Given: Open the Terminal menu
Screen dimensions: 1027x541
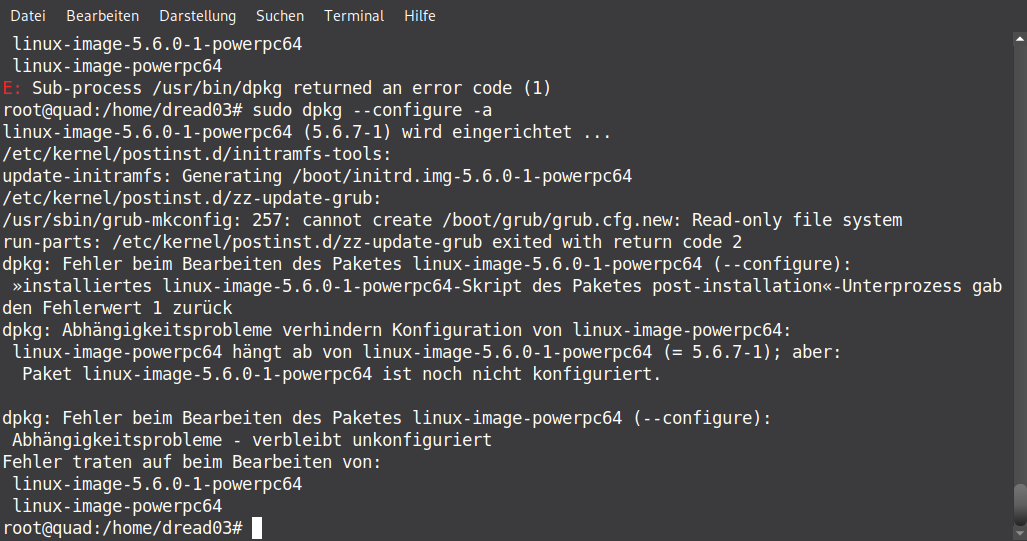Looking at the screenshot, I should [x=354, y=16].
